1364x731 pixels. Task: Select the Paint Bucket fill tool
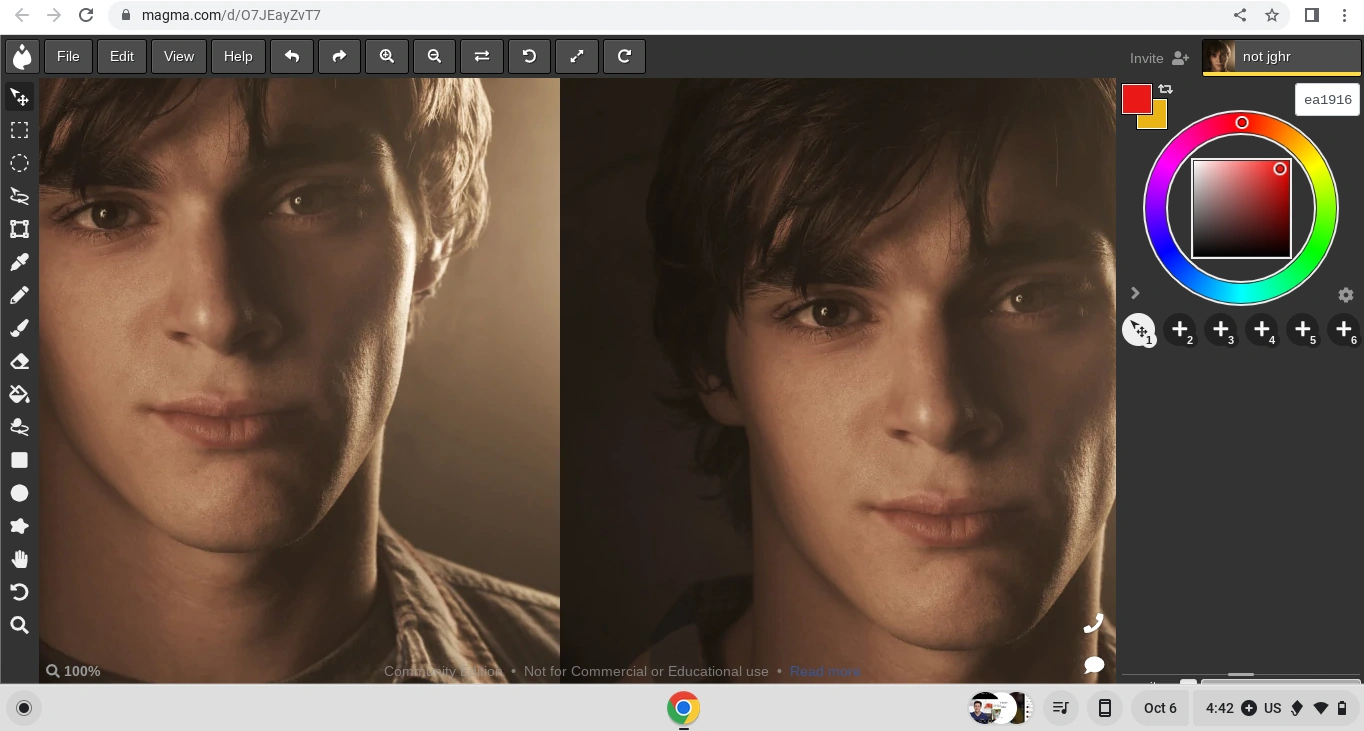pos(20,394)
